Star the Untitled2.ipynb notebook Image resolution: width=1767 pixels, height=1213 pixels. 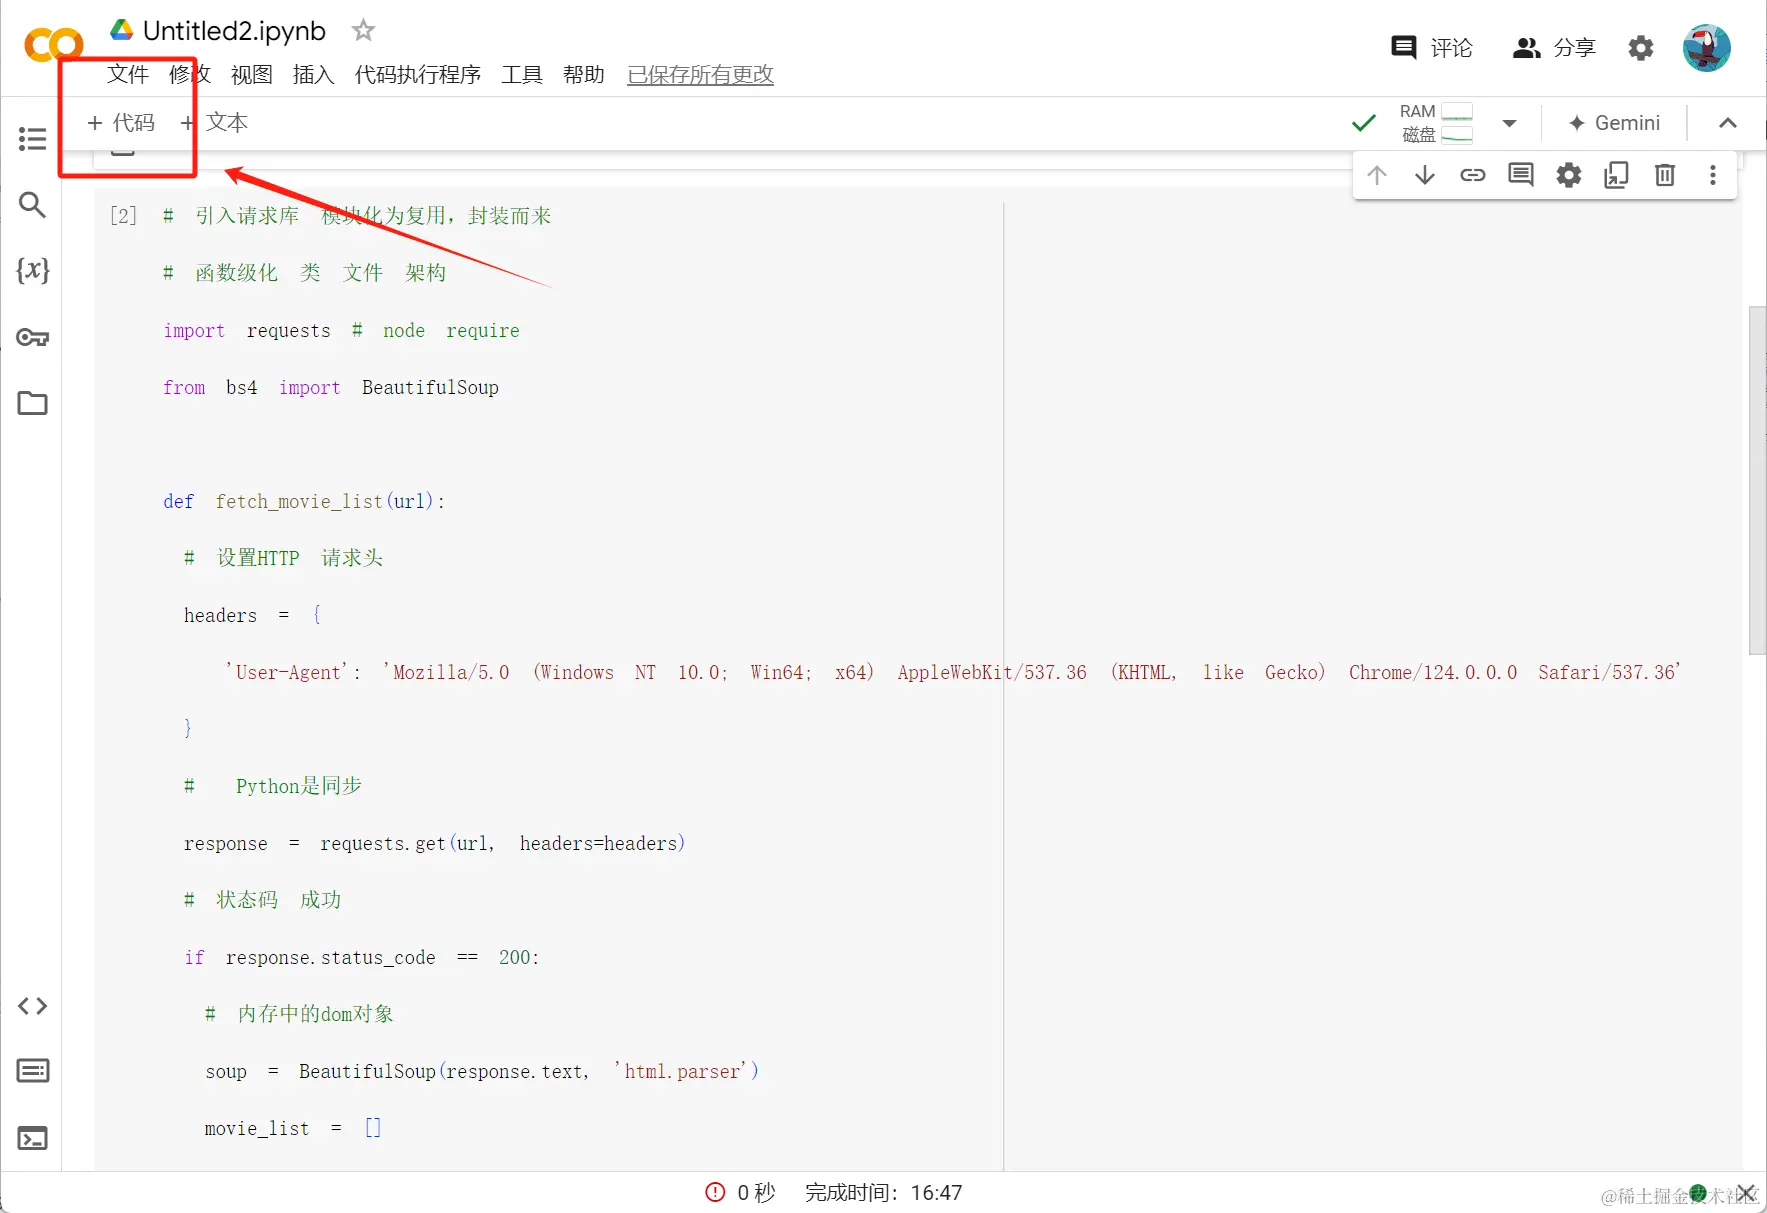tap(363, 31)
